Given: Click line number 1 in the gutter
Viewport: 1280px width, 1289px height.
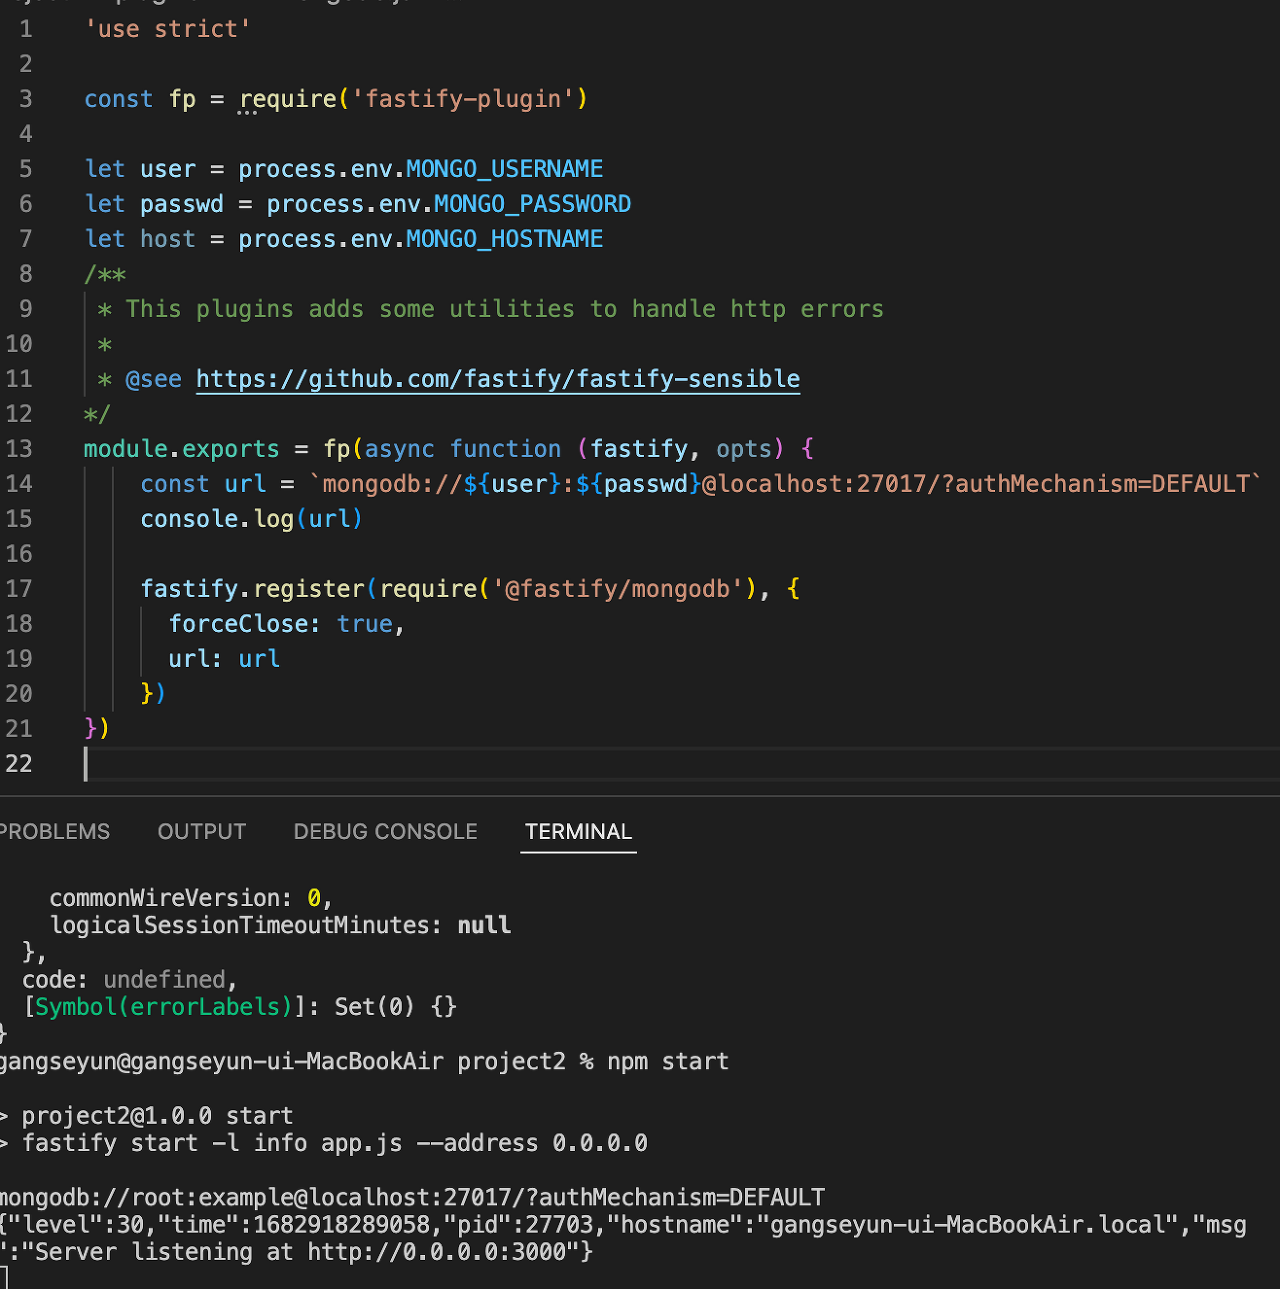Looking at the screenshot, I should pyautogui.click(x=26, y=29).
